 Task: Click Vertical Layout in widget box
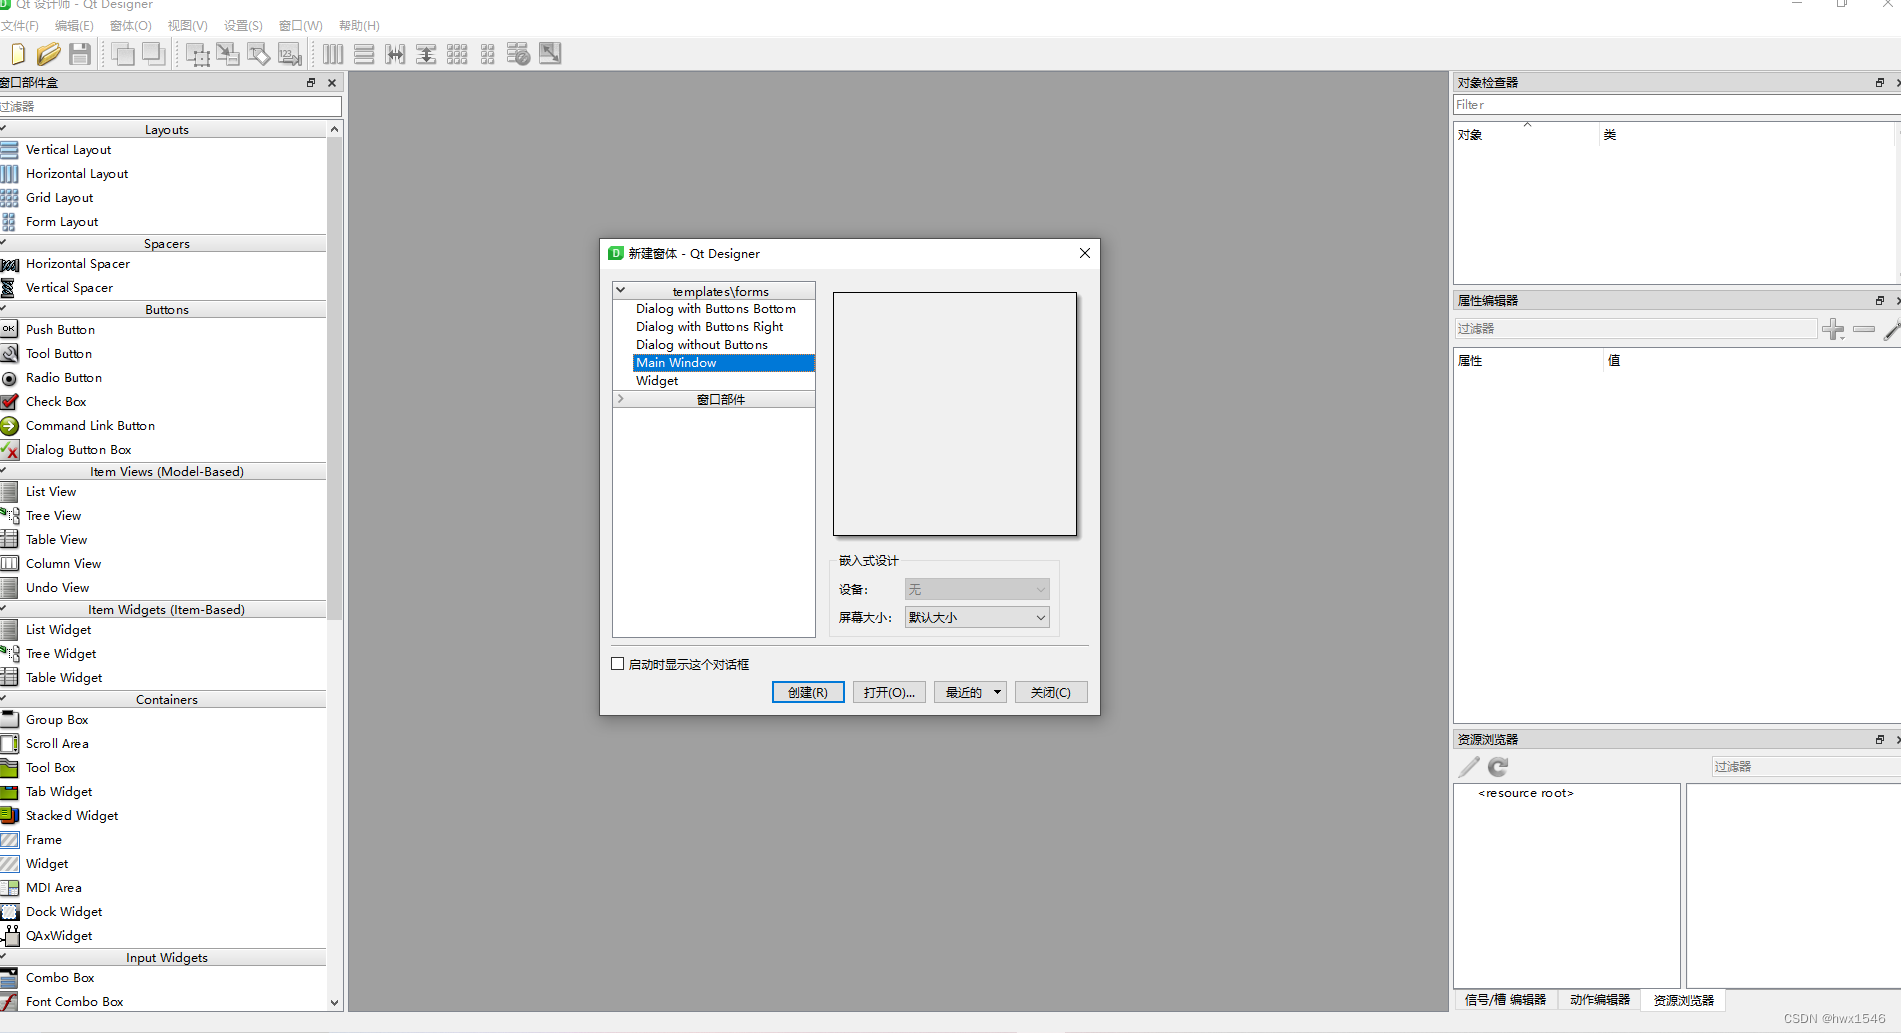pyautogui.click(x=68, y=150)
